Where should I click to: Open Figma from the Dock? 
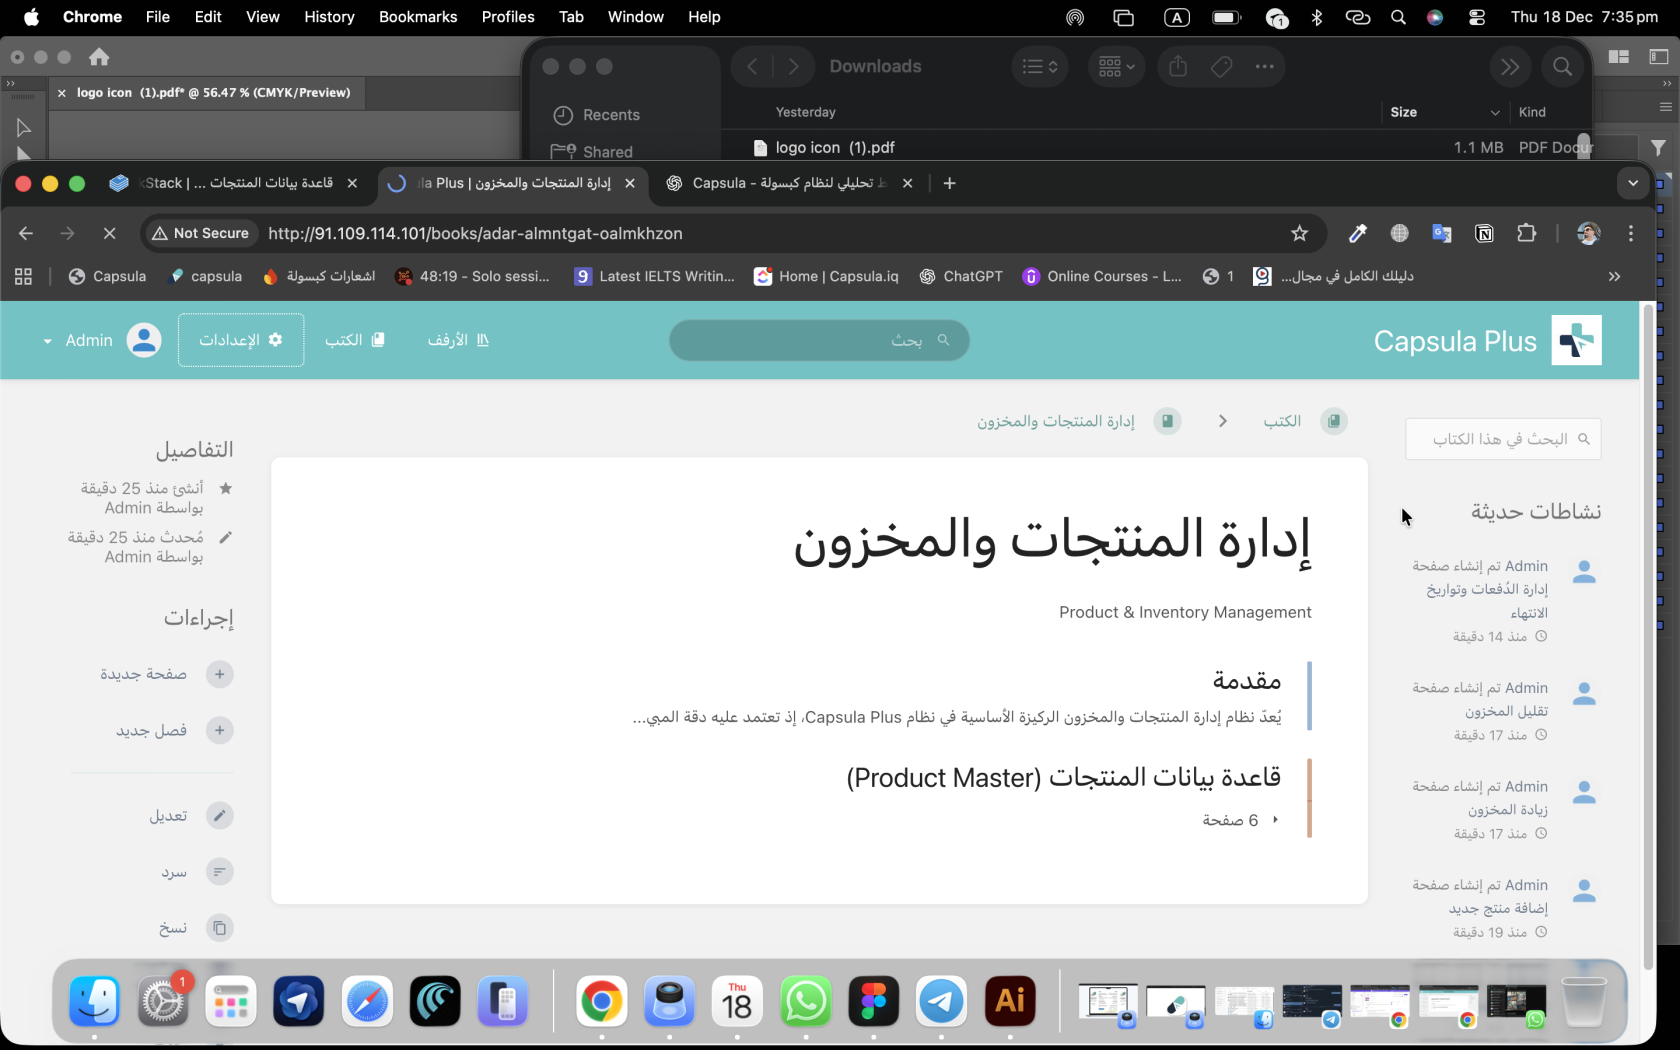pos(873,1001)
